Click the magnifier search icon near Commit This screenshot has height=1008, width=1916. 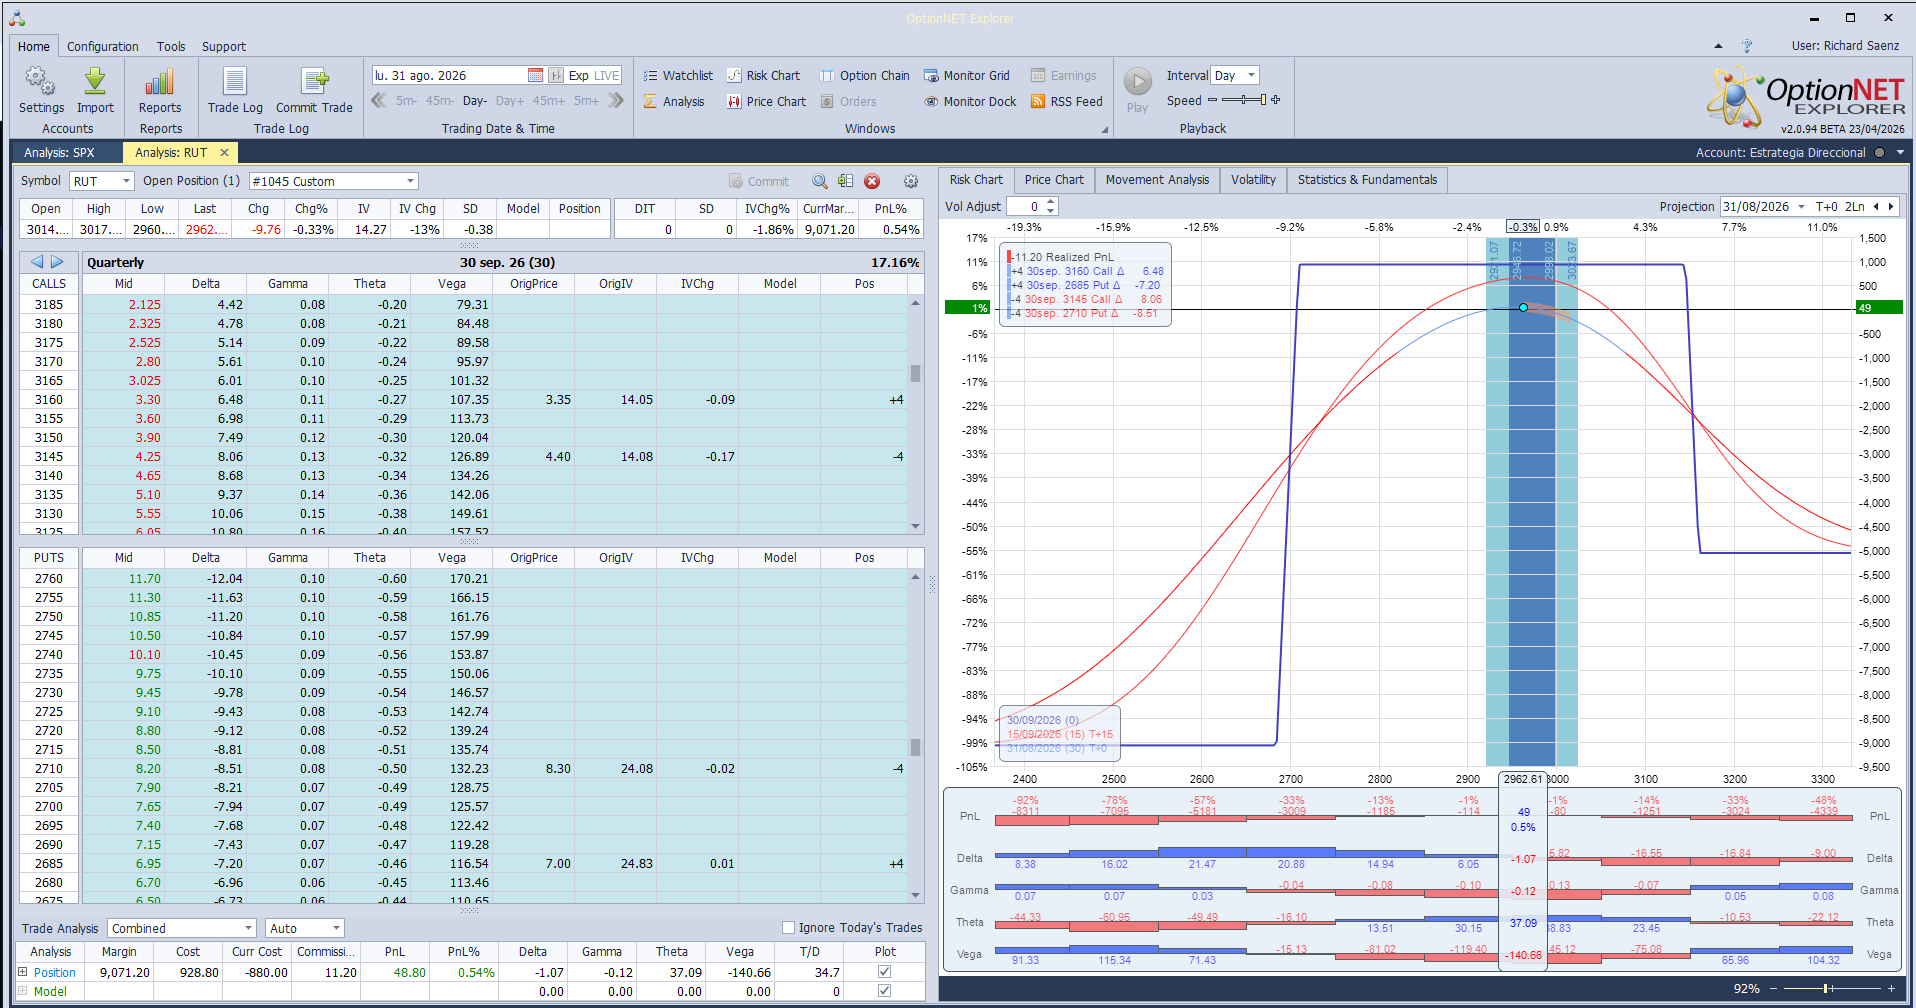820,181
